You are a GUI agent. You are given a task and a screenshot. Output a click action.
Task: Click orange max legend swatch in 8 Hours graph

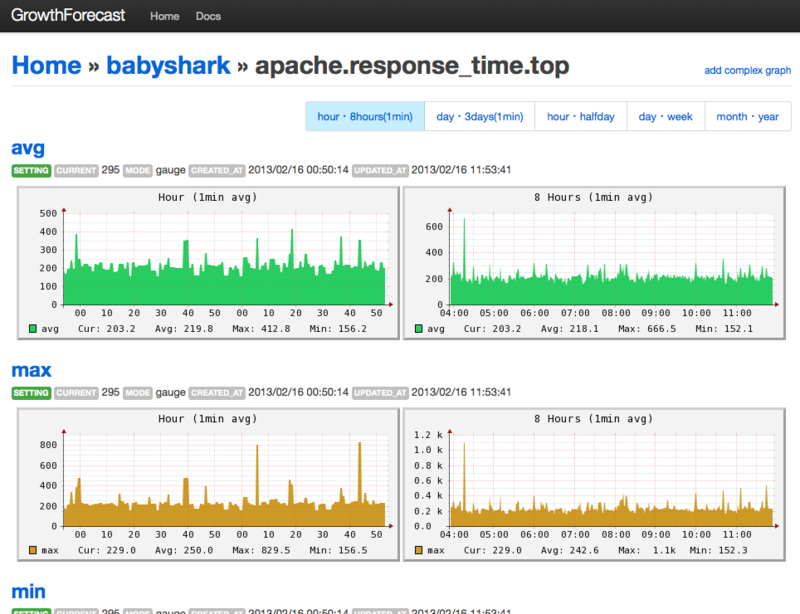click(418, 550)
